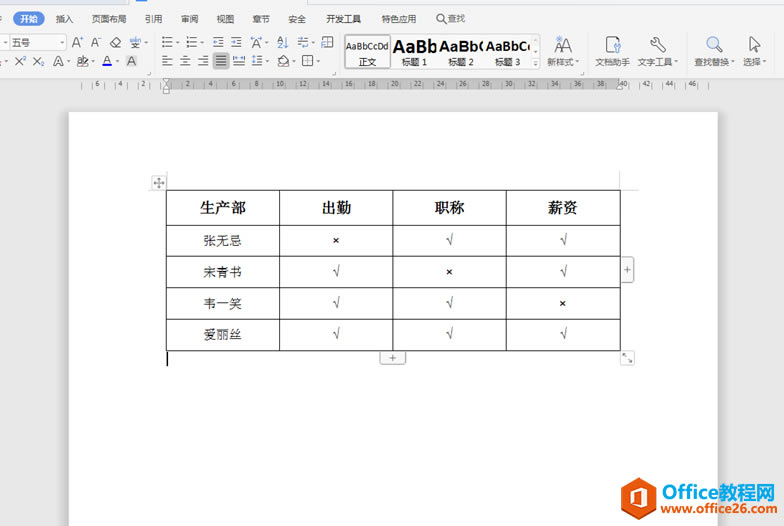Open the 特色应用 tab
This screenshot has width=784, height=526.
399,19
